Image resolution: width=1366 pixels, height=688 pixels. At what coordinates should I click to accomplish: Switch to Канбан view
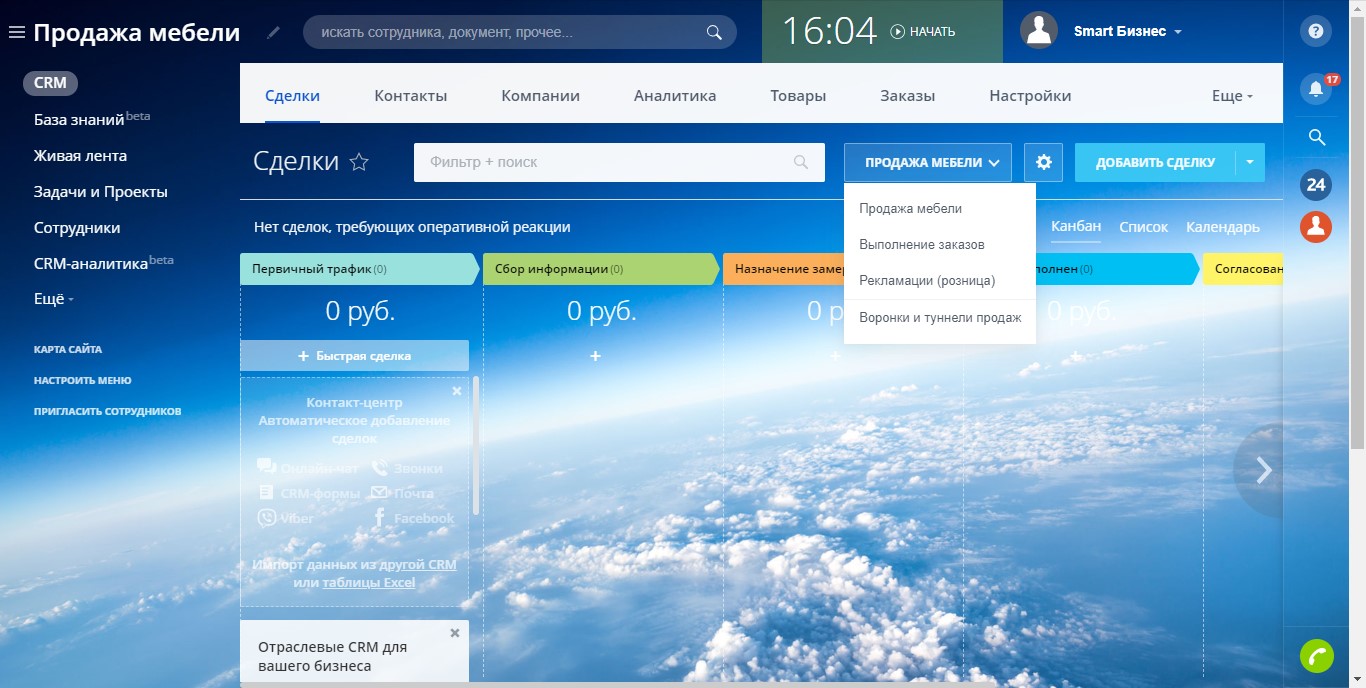[1076, 226]
